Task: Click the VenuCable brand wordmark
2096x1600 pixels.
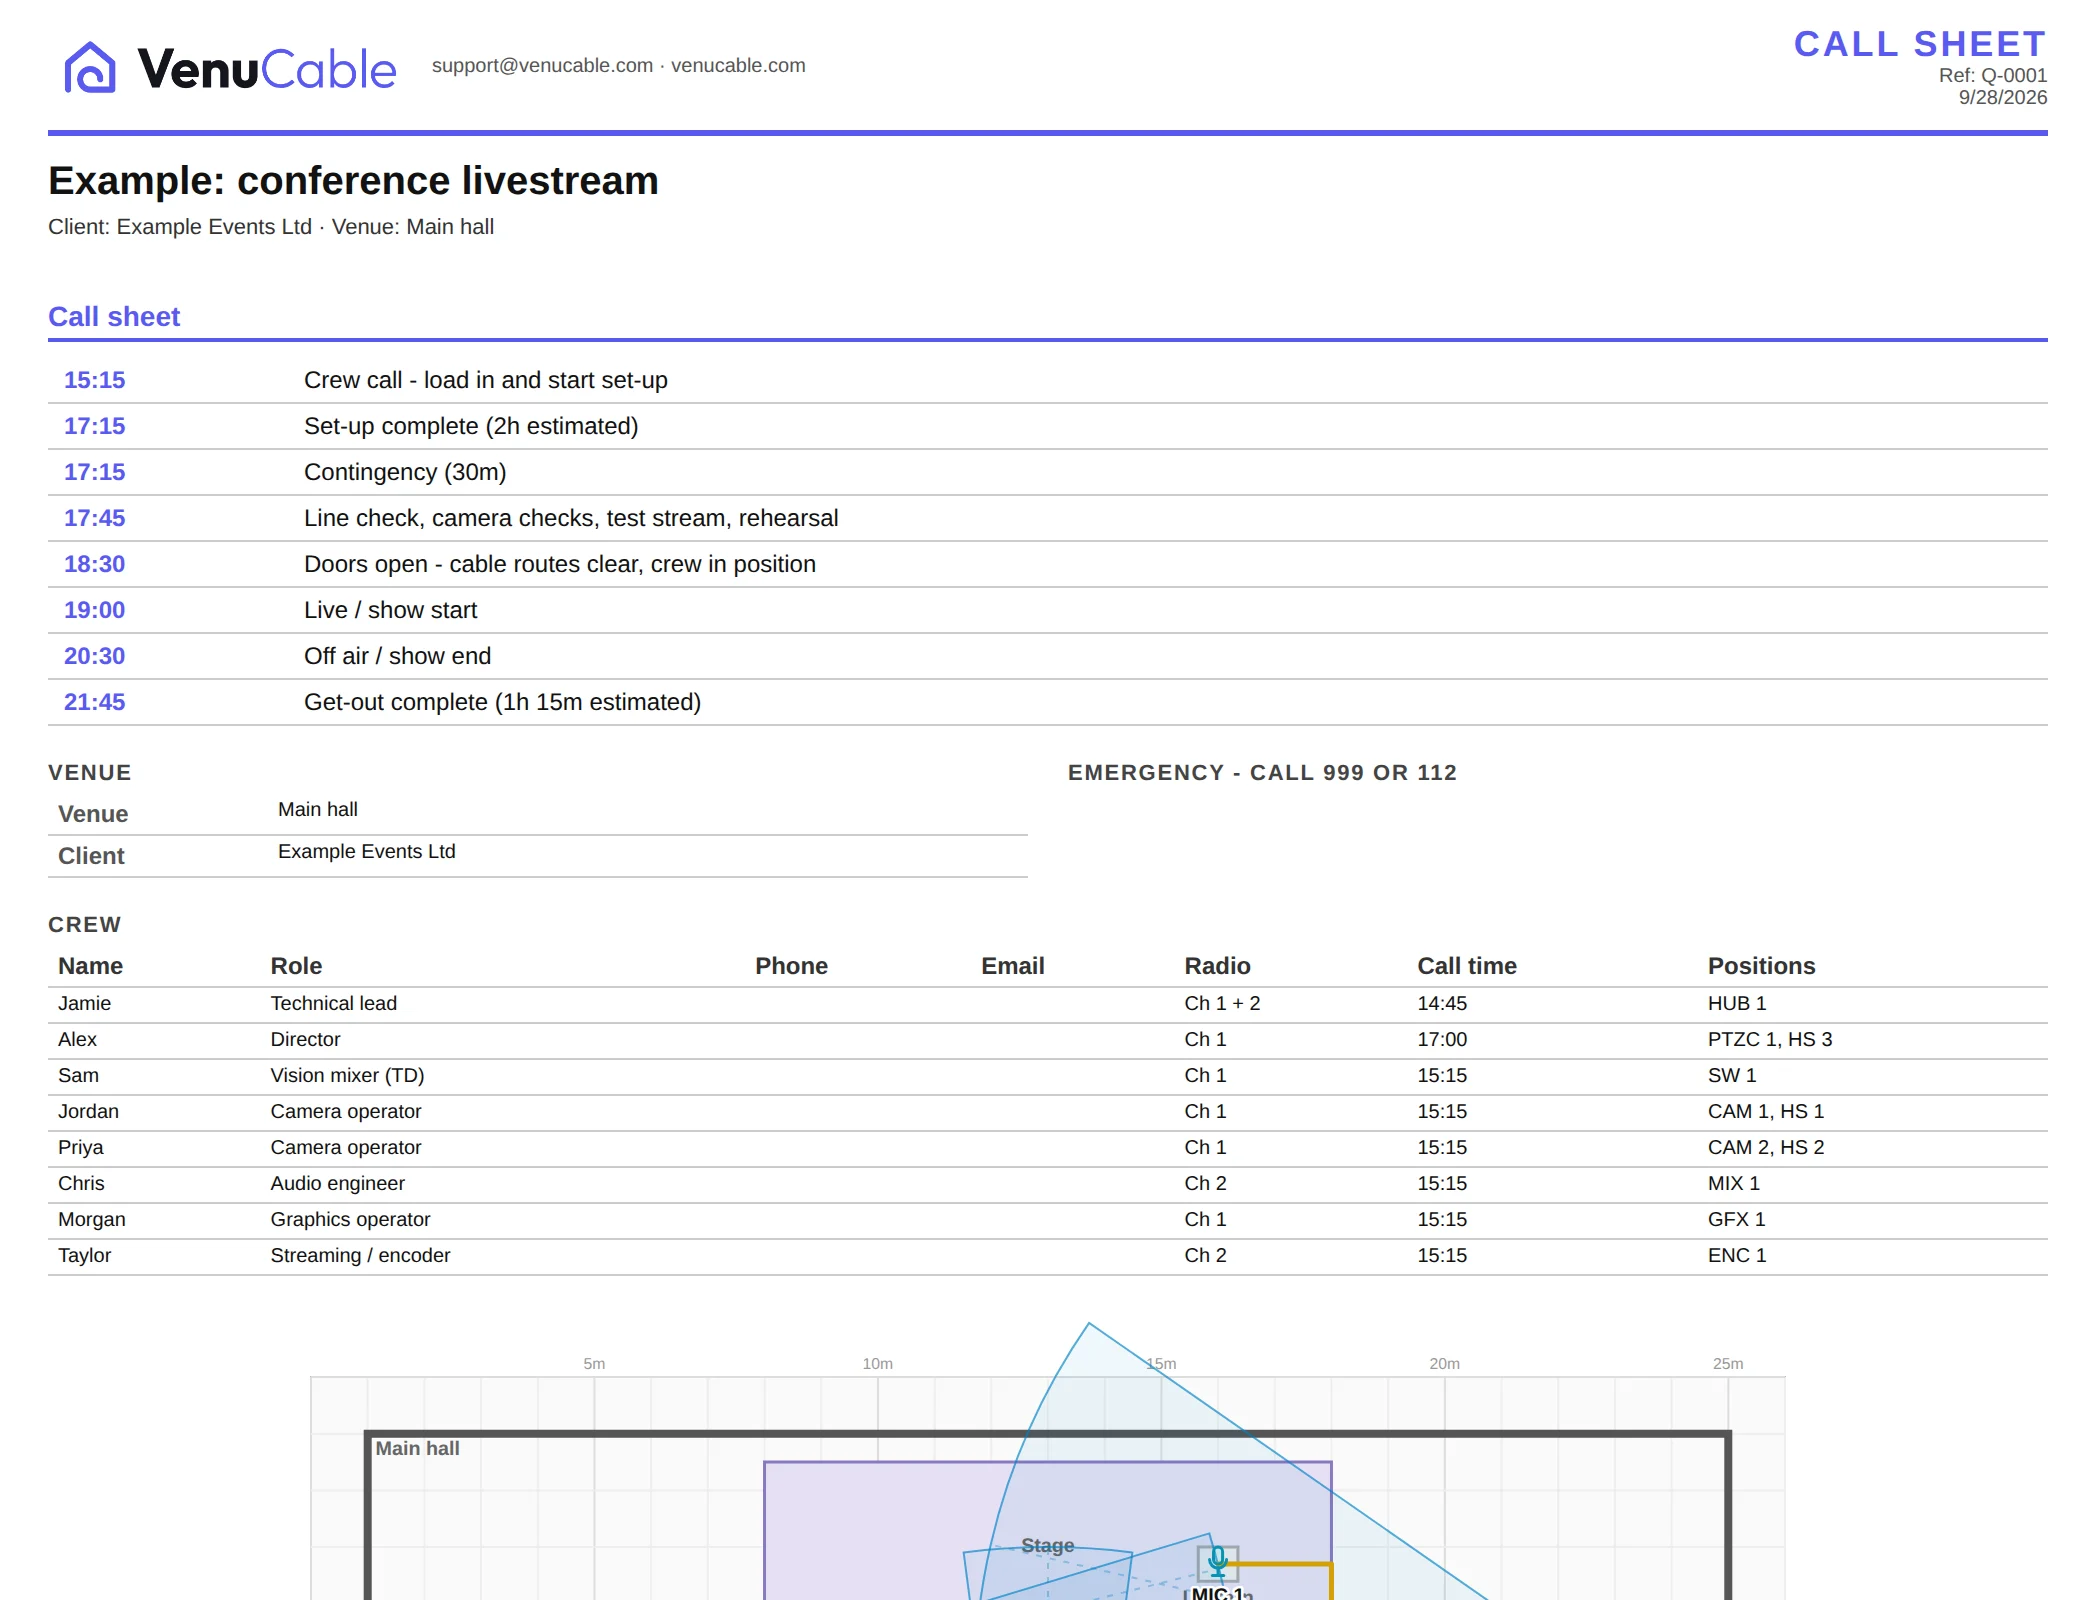Action: click(x=267, y=69)
